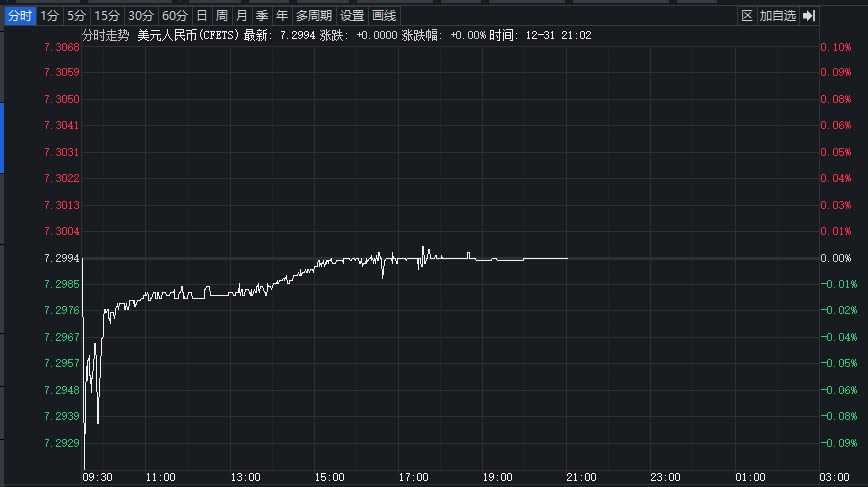Viewport: 868px width, 487px height.
Task: Open the 设置 settings button
Action: click(352, 16)
